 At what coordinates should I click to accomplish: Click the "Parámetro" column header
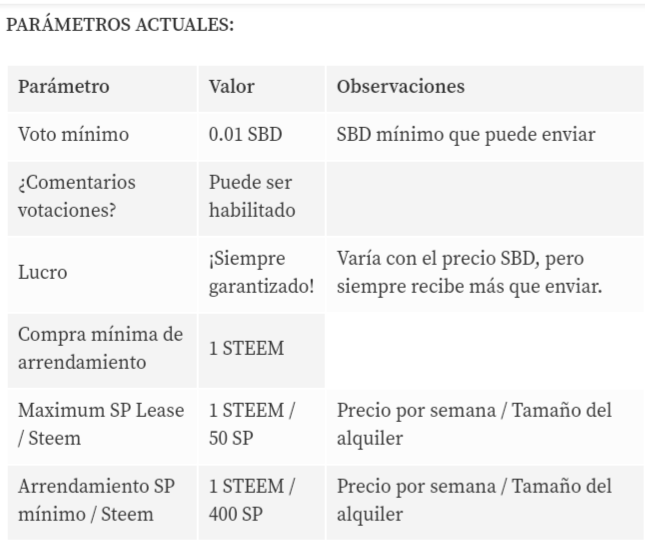click(64, 87)
